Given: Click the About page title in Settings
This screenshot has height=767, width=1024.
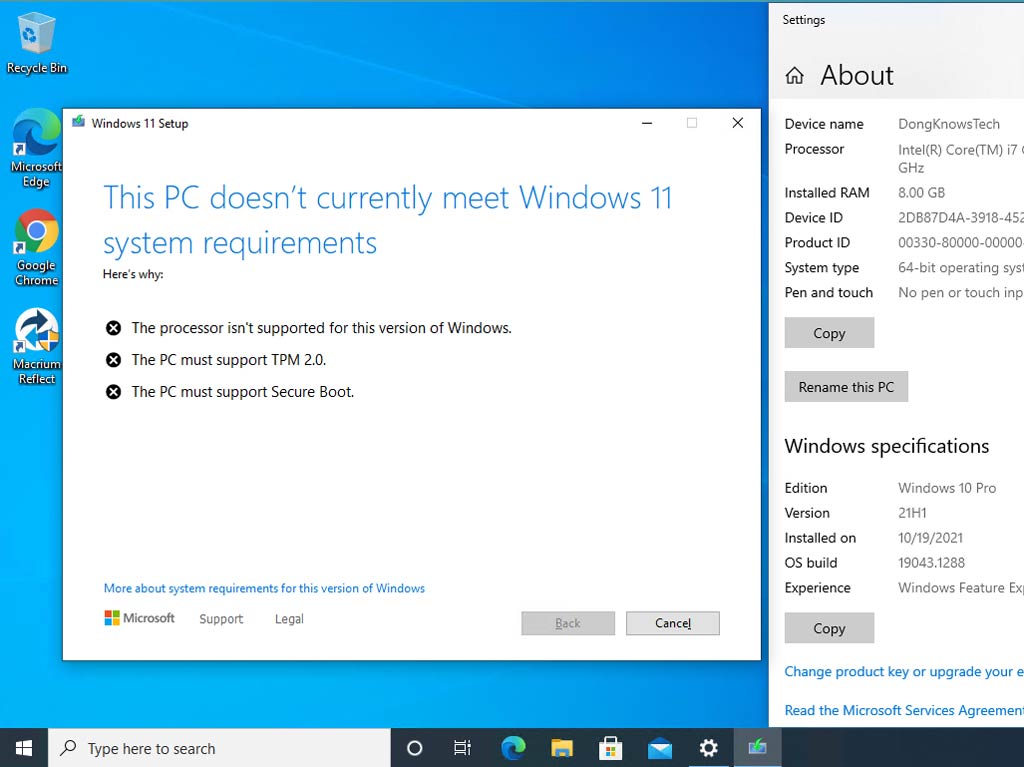Looking at the screenshot, I should pyautogui.click(x=857, y=76).
